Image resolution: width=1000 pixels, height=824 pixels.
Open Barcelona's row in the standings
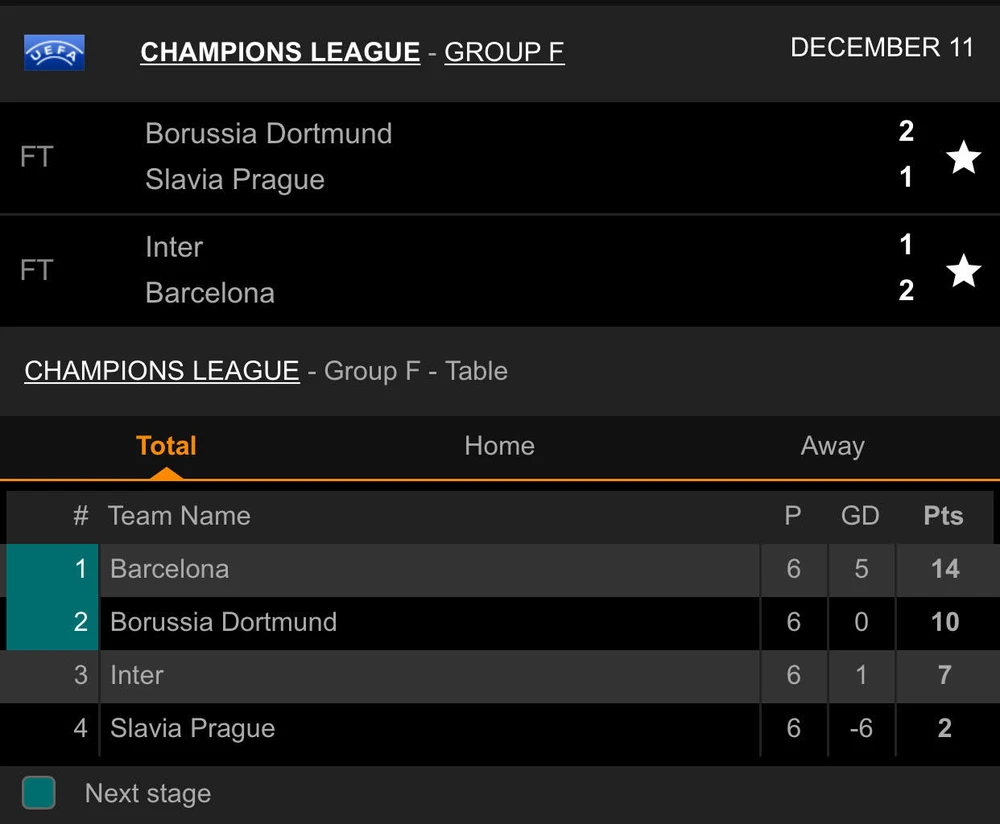(170, 569)
